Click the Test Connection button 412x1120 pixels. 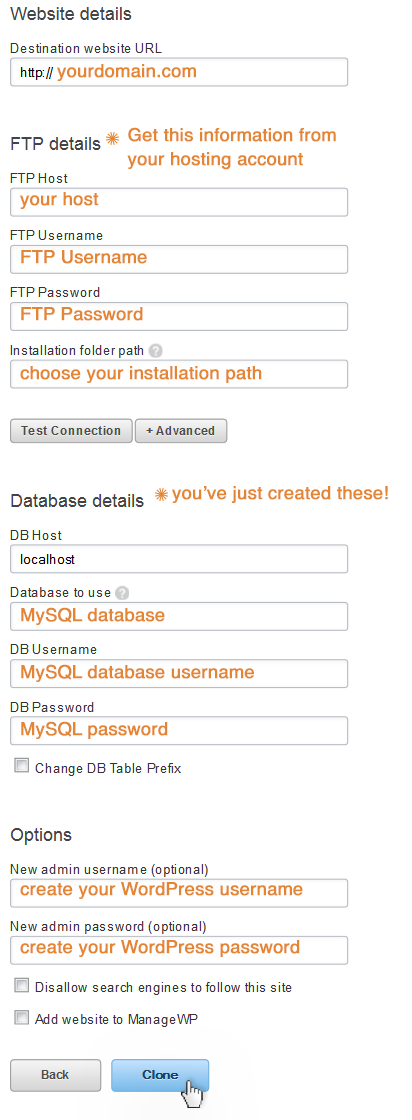click(71, 431)
